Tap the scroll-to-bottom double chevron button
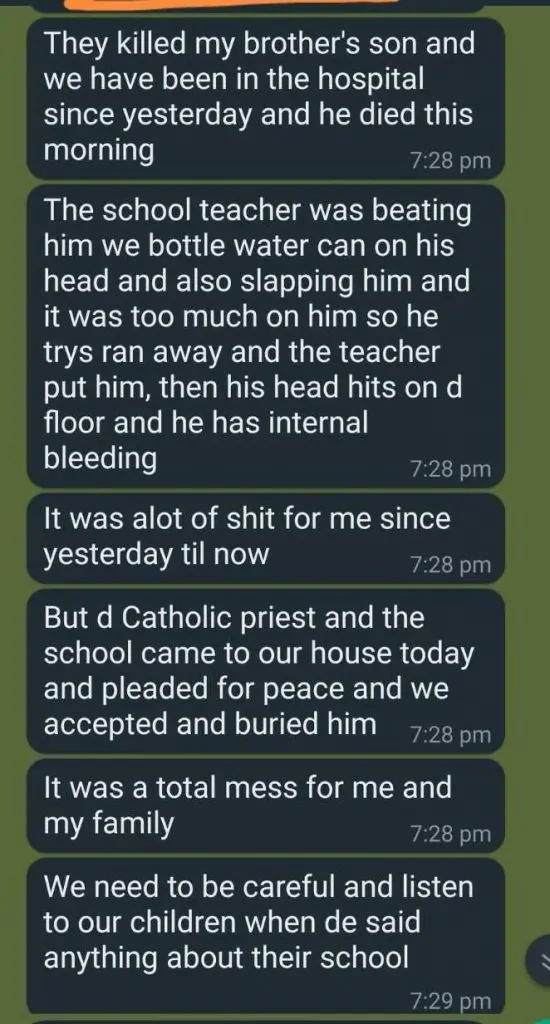 click(539, 959)
